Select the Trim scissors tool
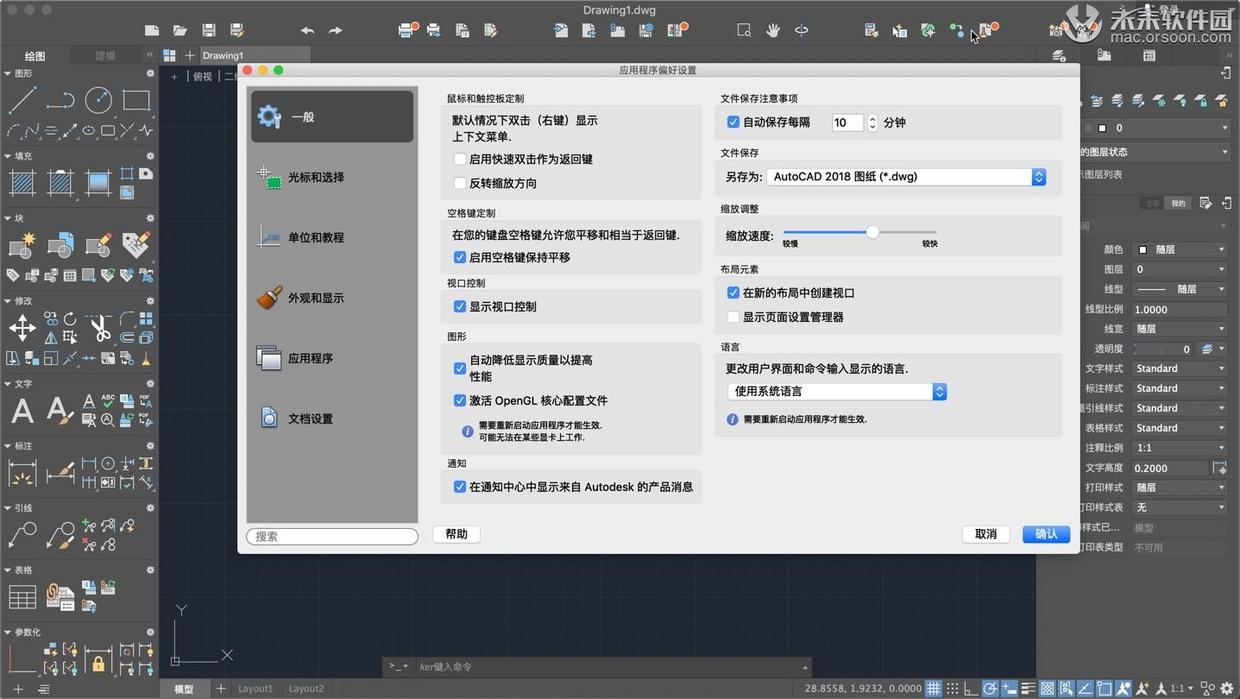Screen dimensions: 1240x699 [99, 327]
